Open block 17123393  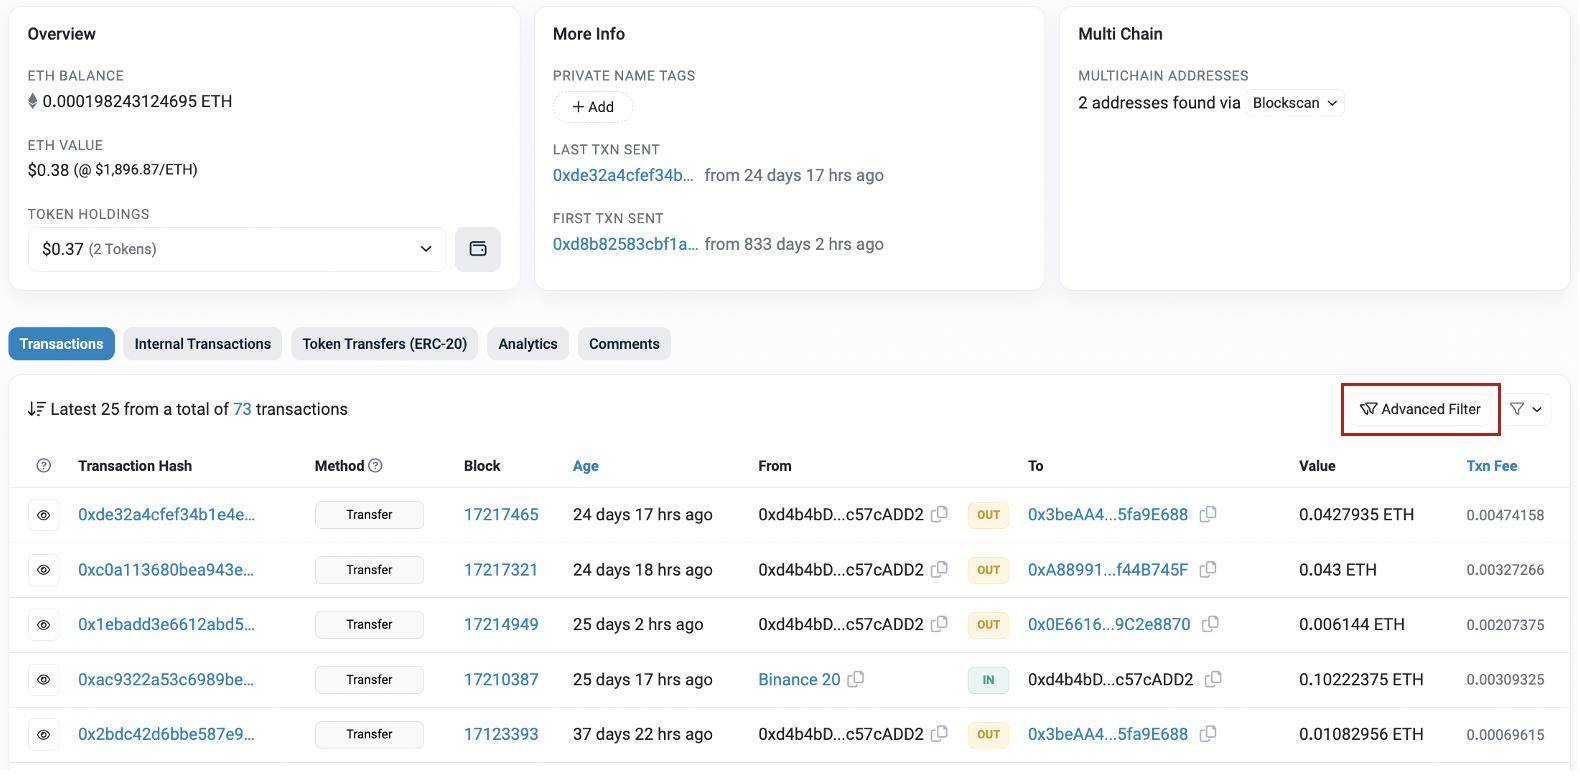(501, 734)
